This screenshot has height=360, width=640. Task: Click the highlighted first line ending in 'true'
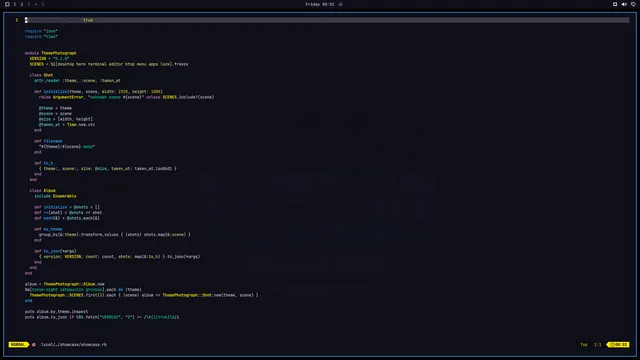pos(327,20)
